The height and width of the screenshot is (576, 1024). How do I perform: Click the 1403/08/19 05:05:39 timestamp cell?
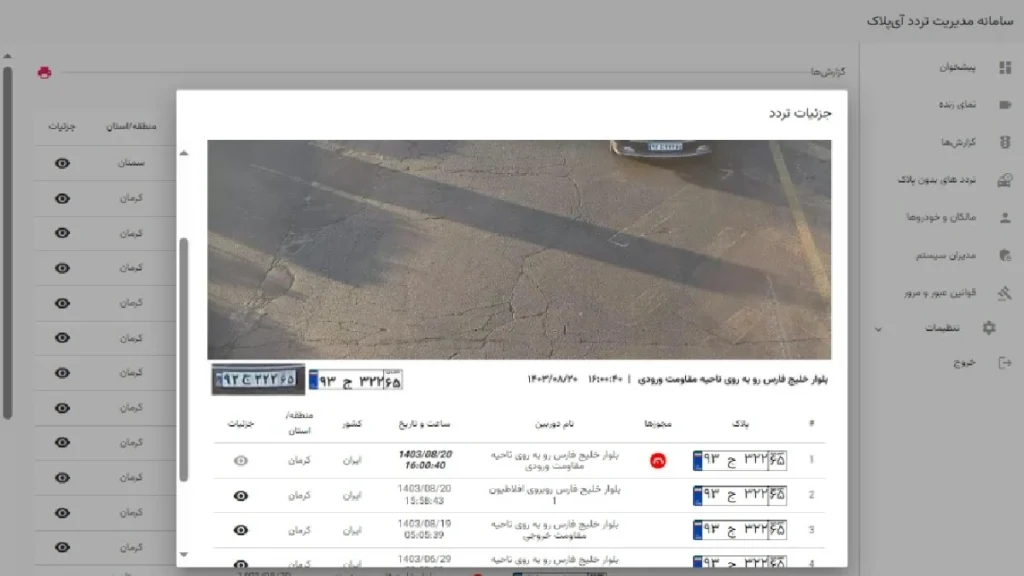click(x=424, y=530)
